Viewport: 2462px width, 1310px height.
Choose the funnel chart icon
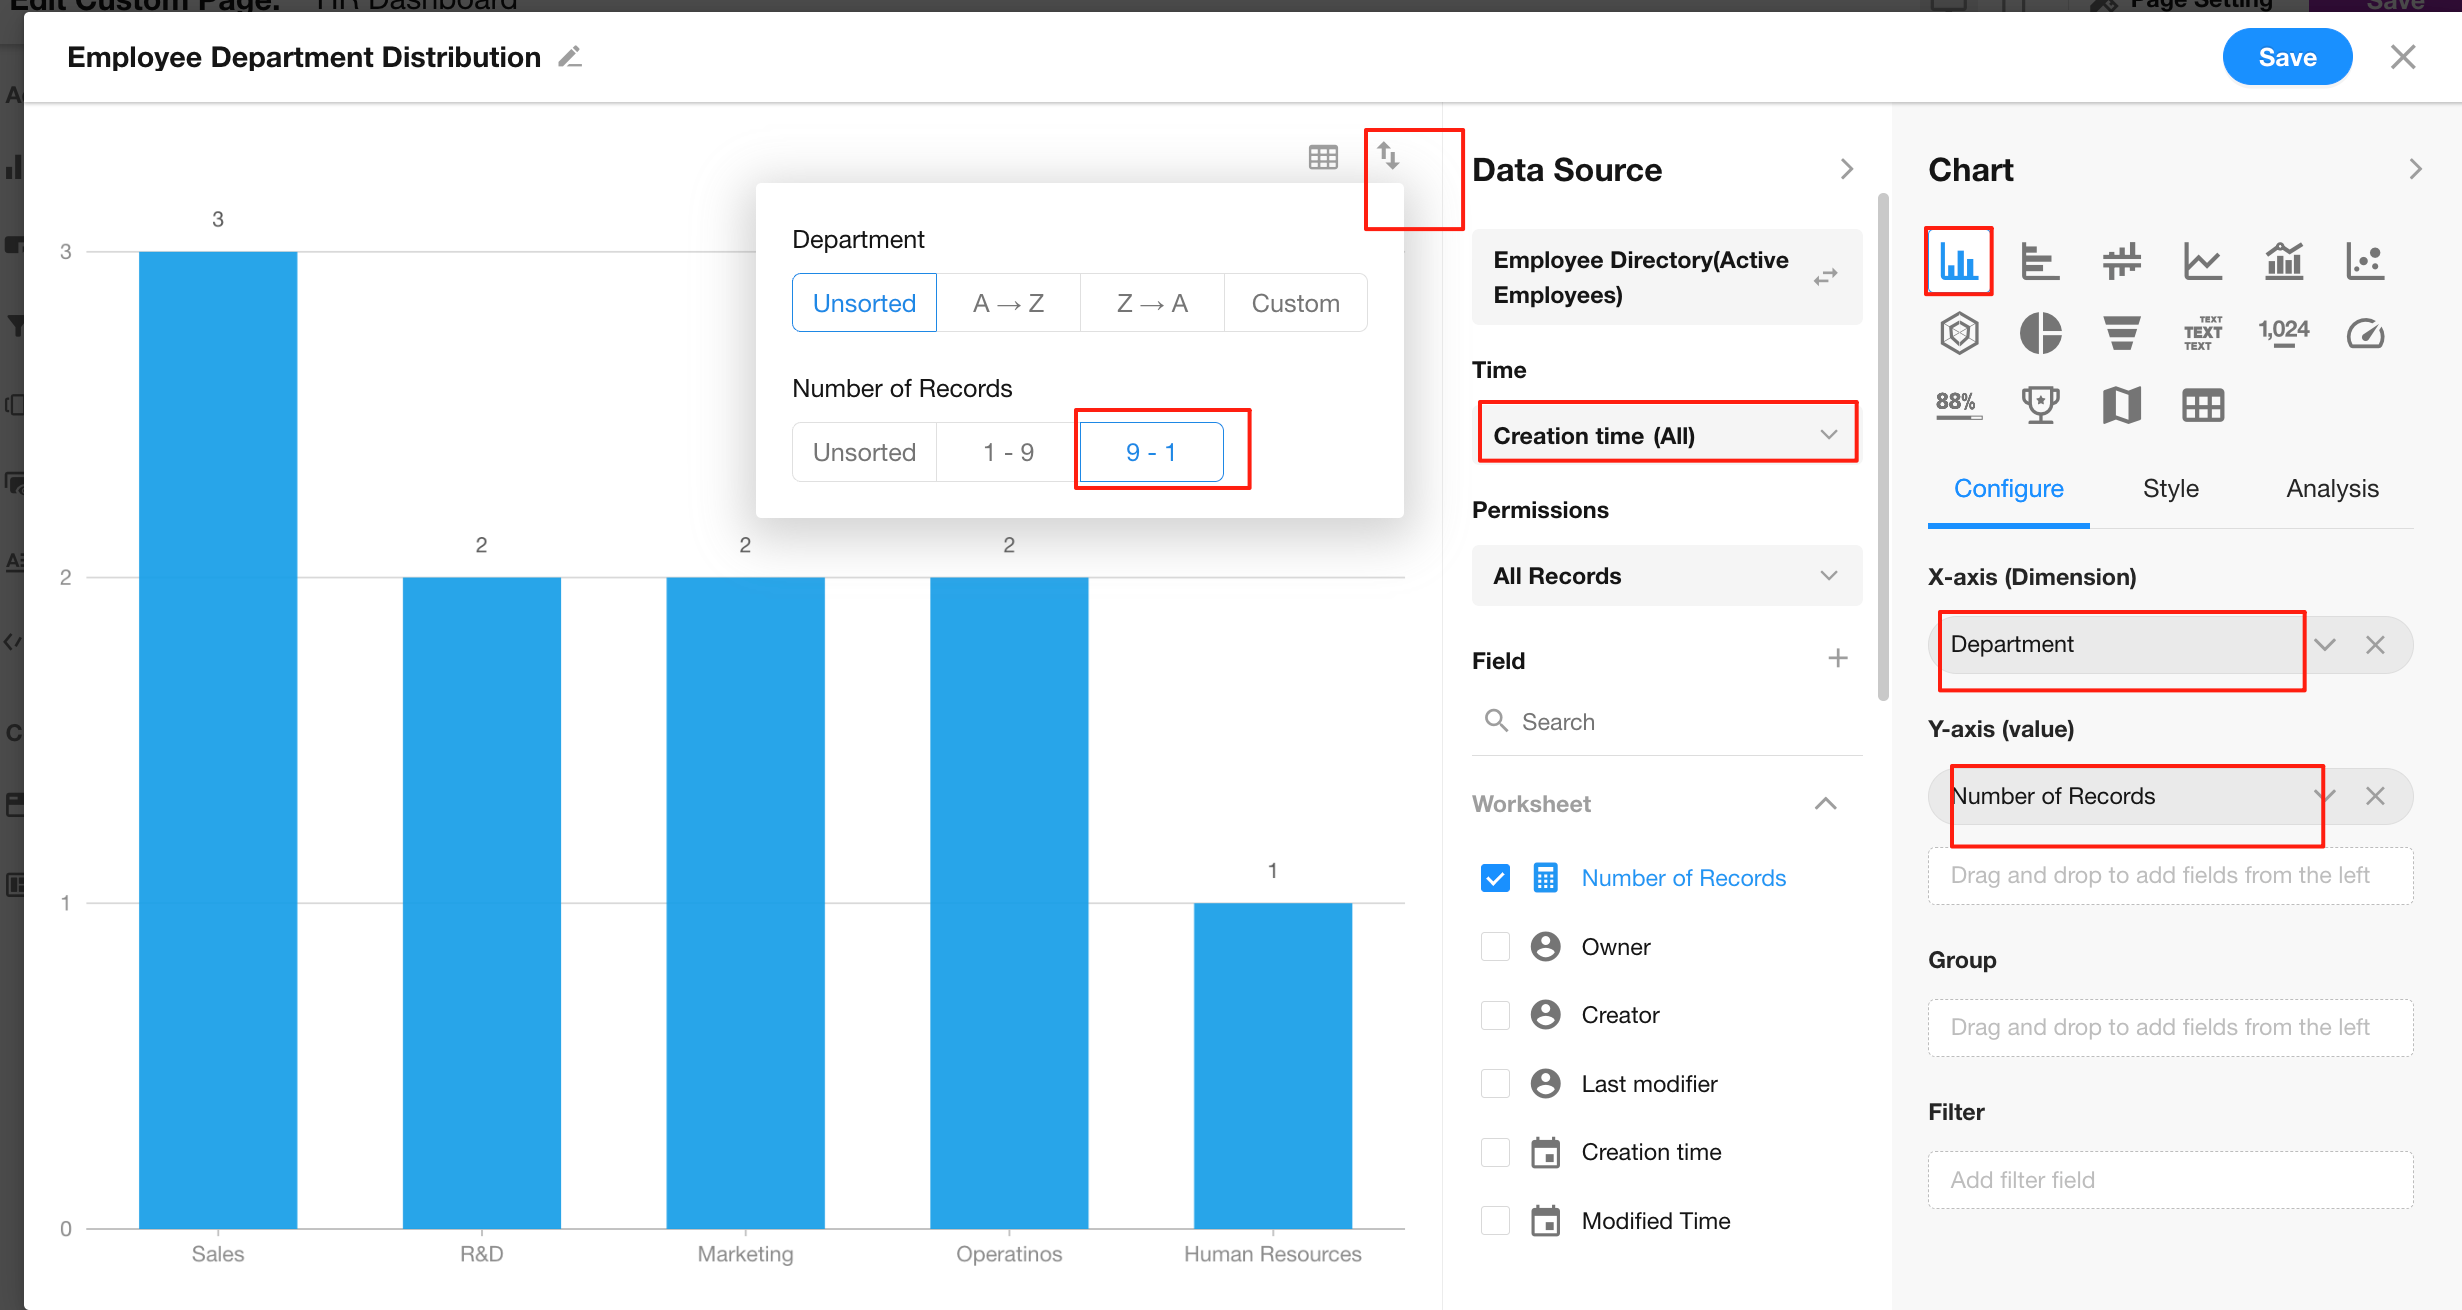coord(2121,333)
